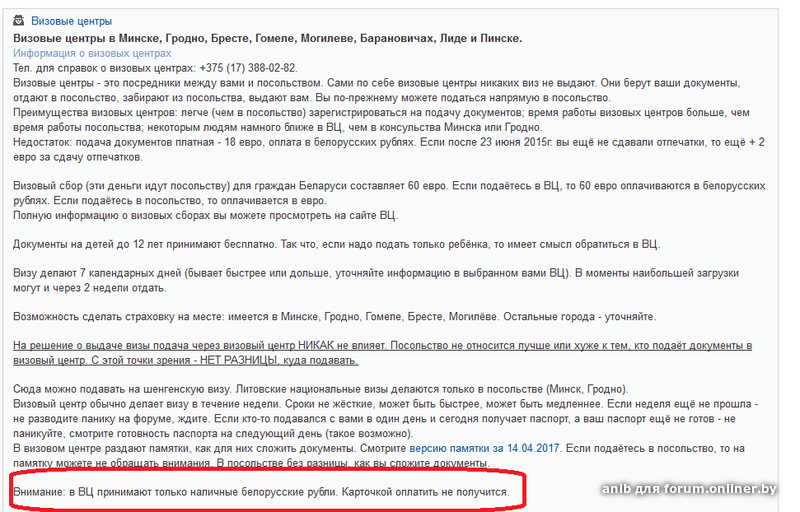
Task: Click the circled warning starting with Внимание
Action: click(261, 492)
